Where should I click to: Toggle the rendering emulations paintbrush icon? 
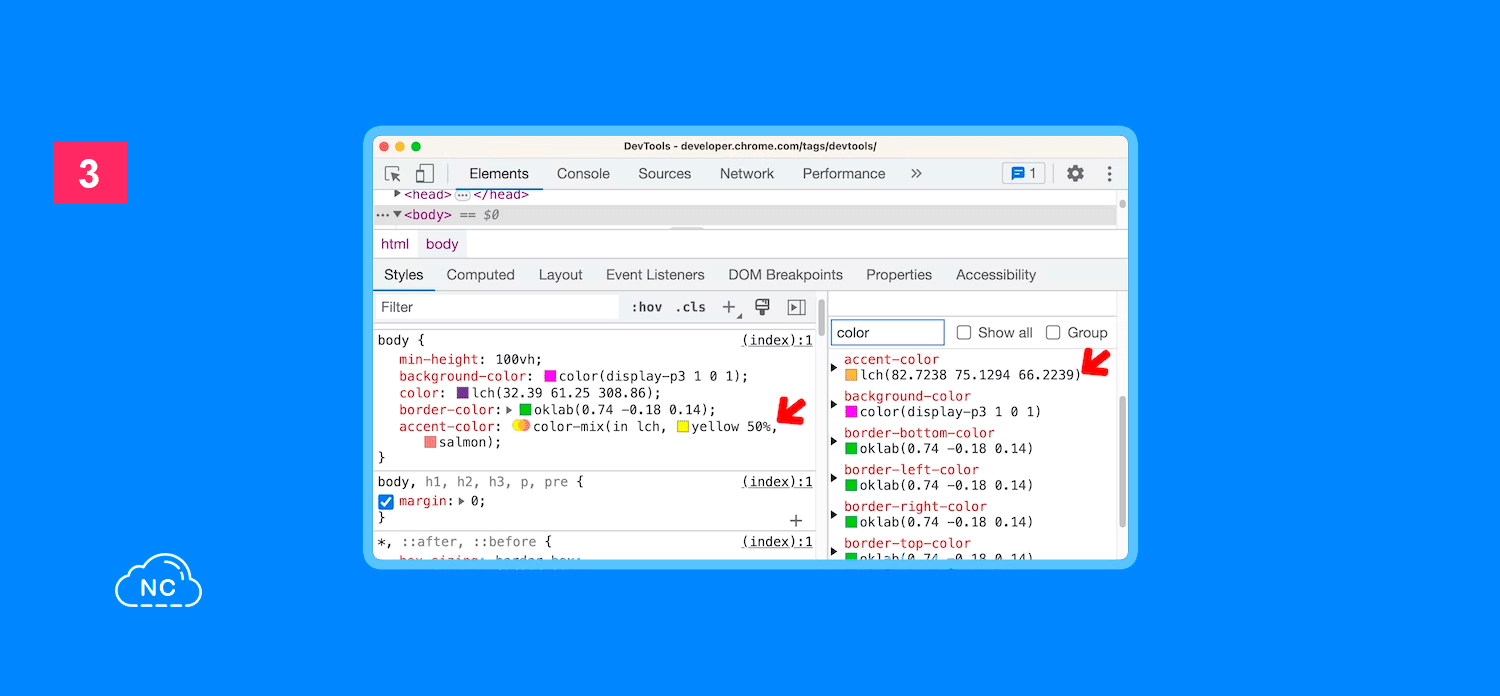coord(762,307)
